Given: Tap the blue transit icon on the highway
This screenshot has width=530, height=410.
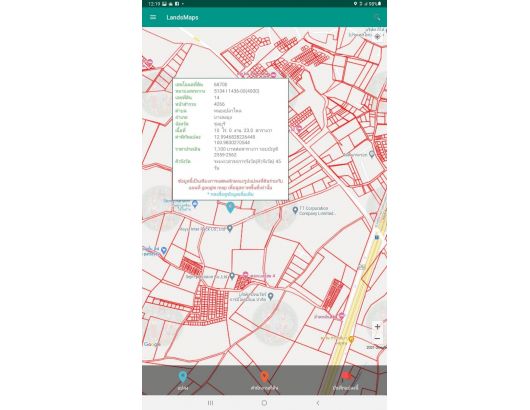Looking at the screenshot, I should [377, 237].
